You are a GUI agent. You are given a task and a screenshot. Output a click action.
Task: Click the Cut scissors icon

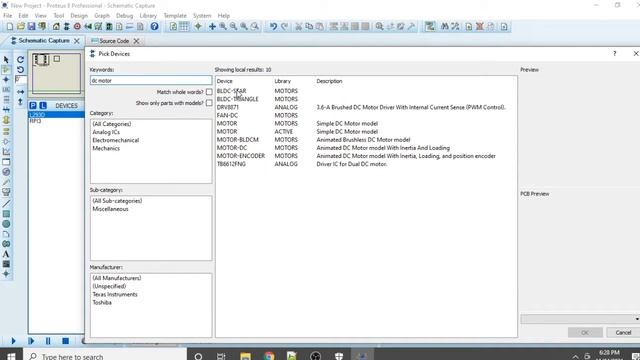(x=298, y=27)
